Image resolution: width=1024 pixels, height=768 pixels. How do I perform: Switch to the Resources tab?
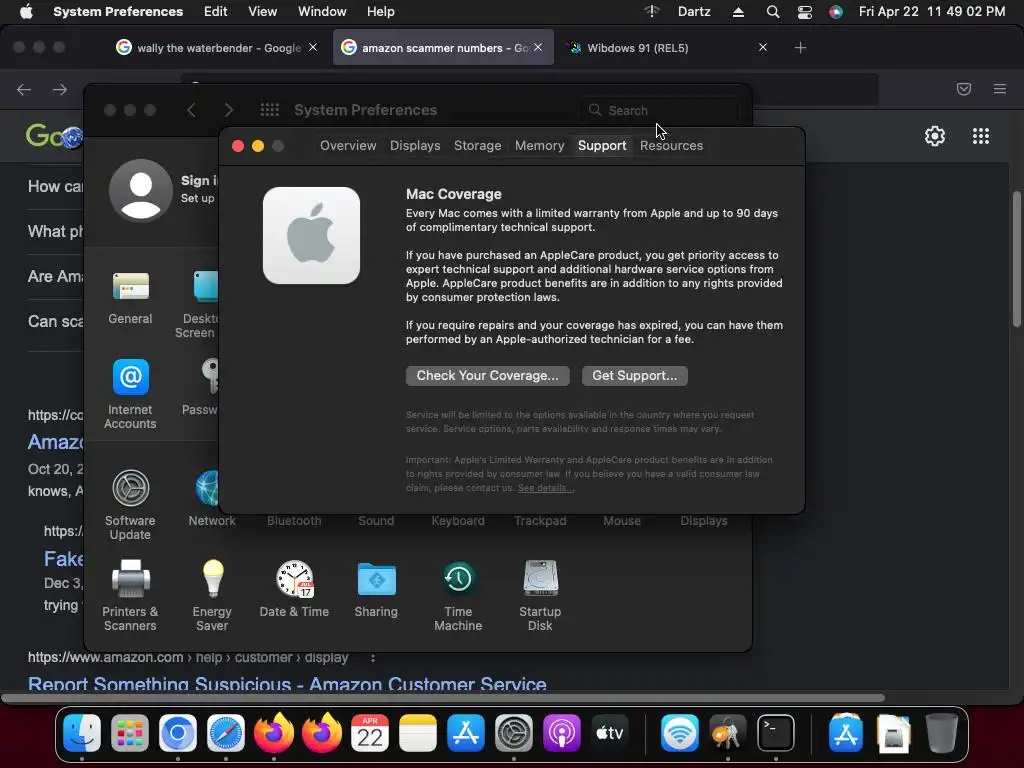[x=671, y=146]
